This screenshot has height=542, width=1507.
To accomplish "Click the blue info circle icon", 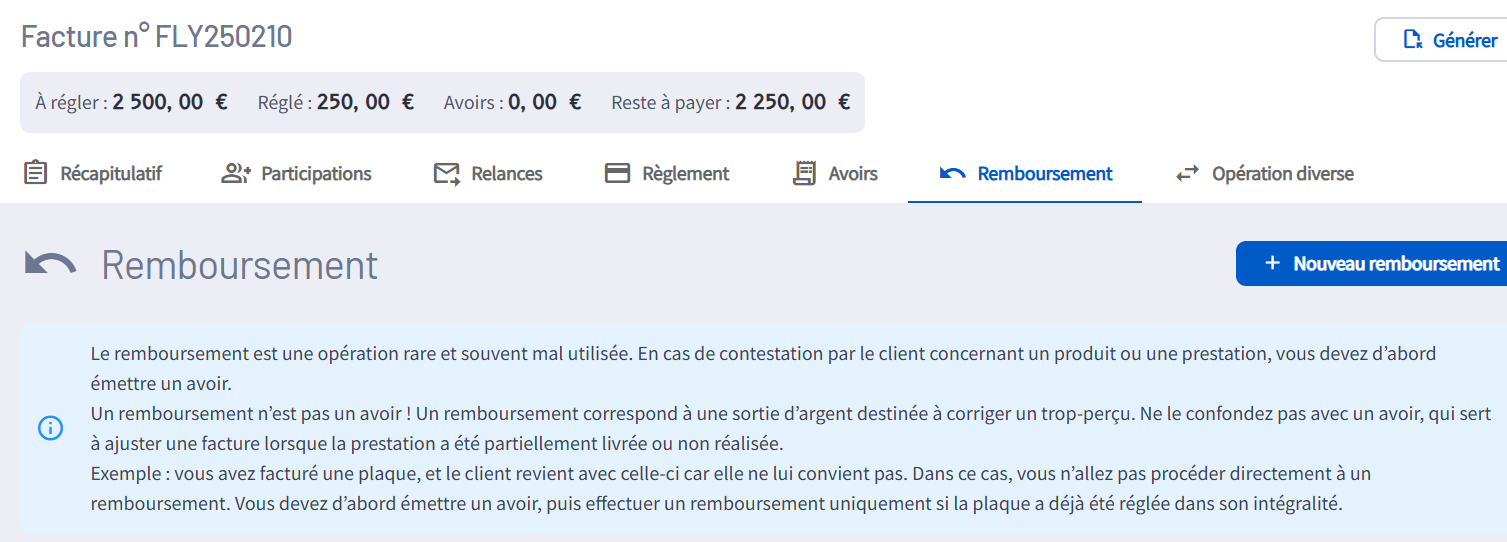I will (x=50, y=428).
